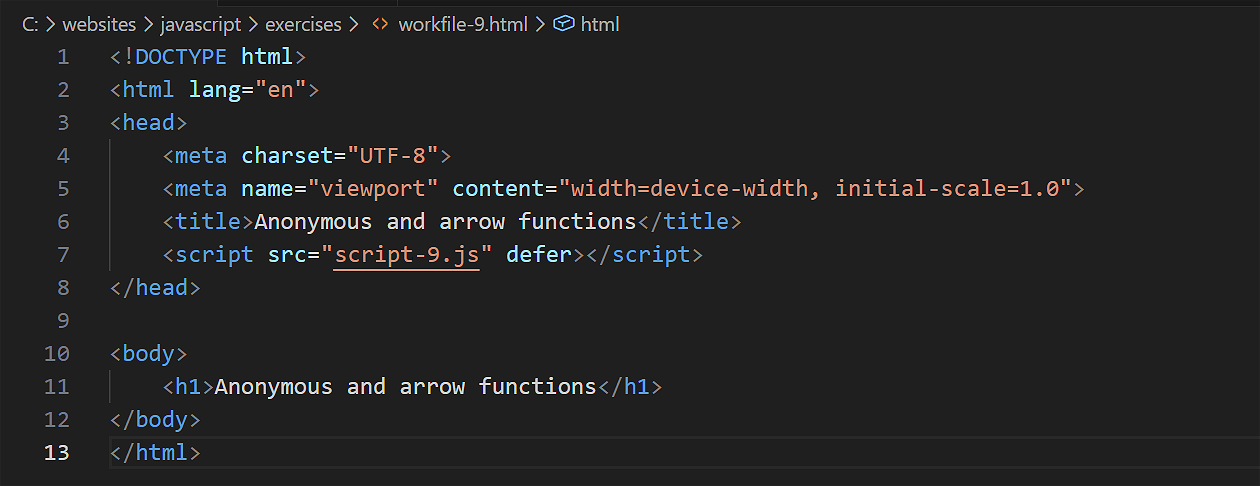Image resolution: width=1260 pixels, height=486 pixels.
Task: Click the h1 heading text on line 11
Action: click(405, 387)
